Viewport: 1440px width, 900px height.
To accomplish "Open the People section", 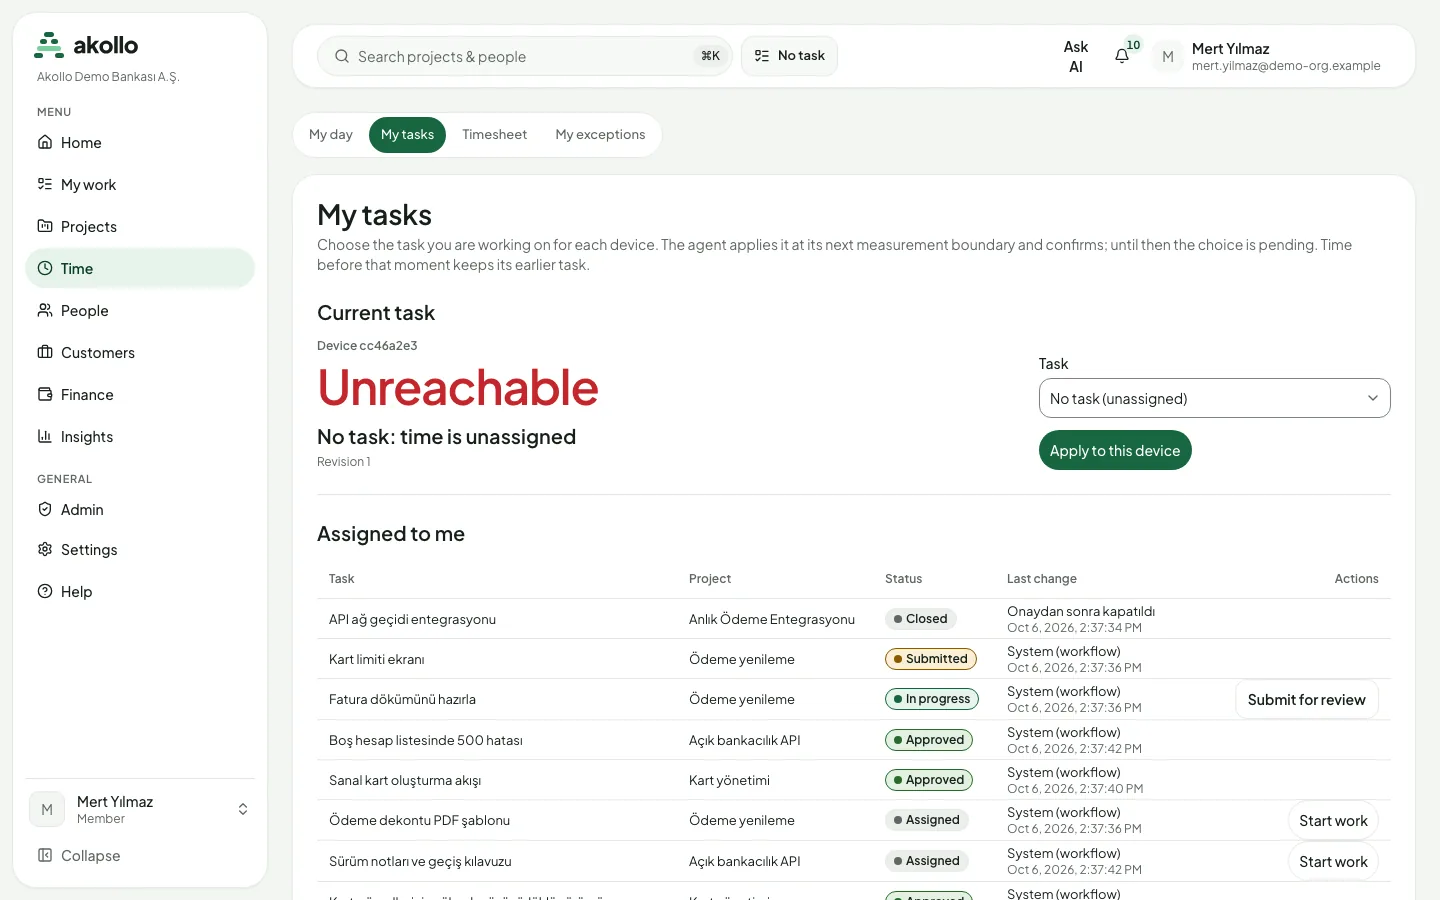I will click(x=140, y=311).
